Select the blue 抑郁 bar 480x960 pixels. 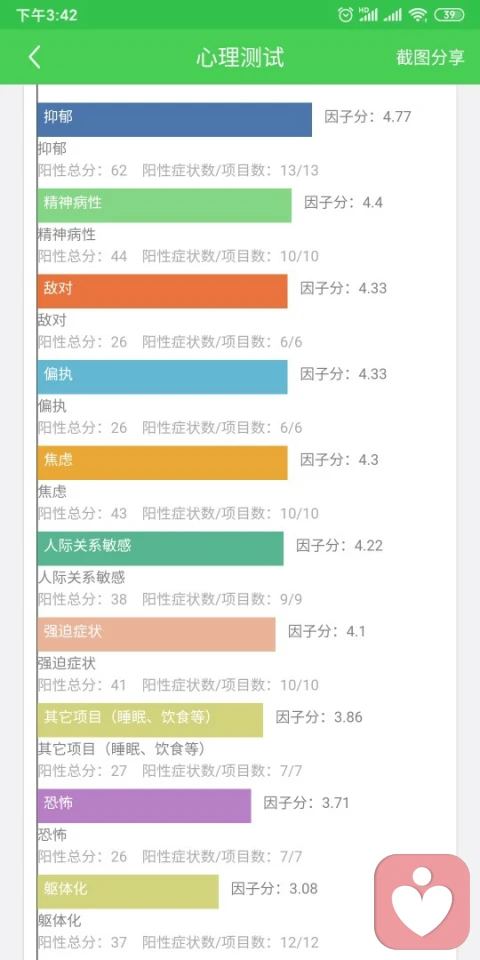[174, 119]
